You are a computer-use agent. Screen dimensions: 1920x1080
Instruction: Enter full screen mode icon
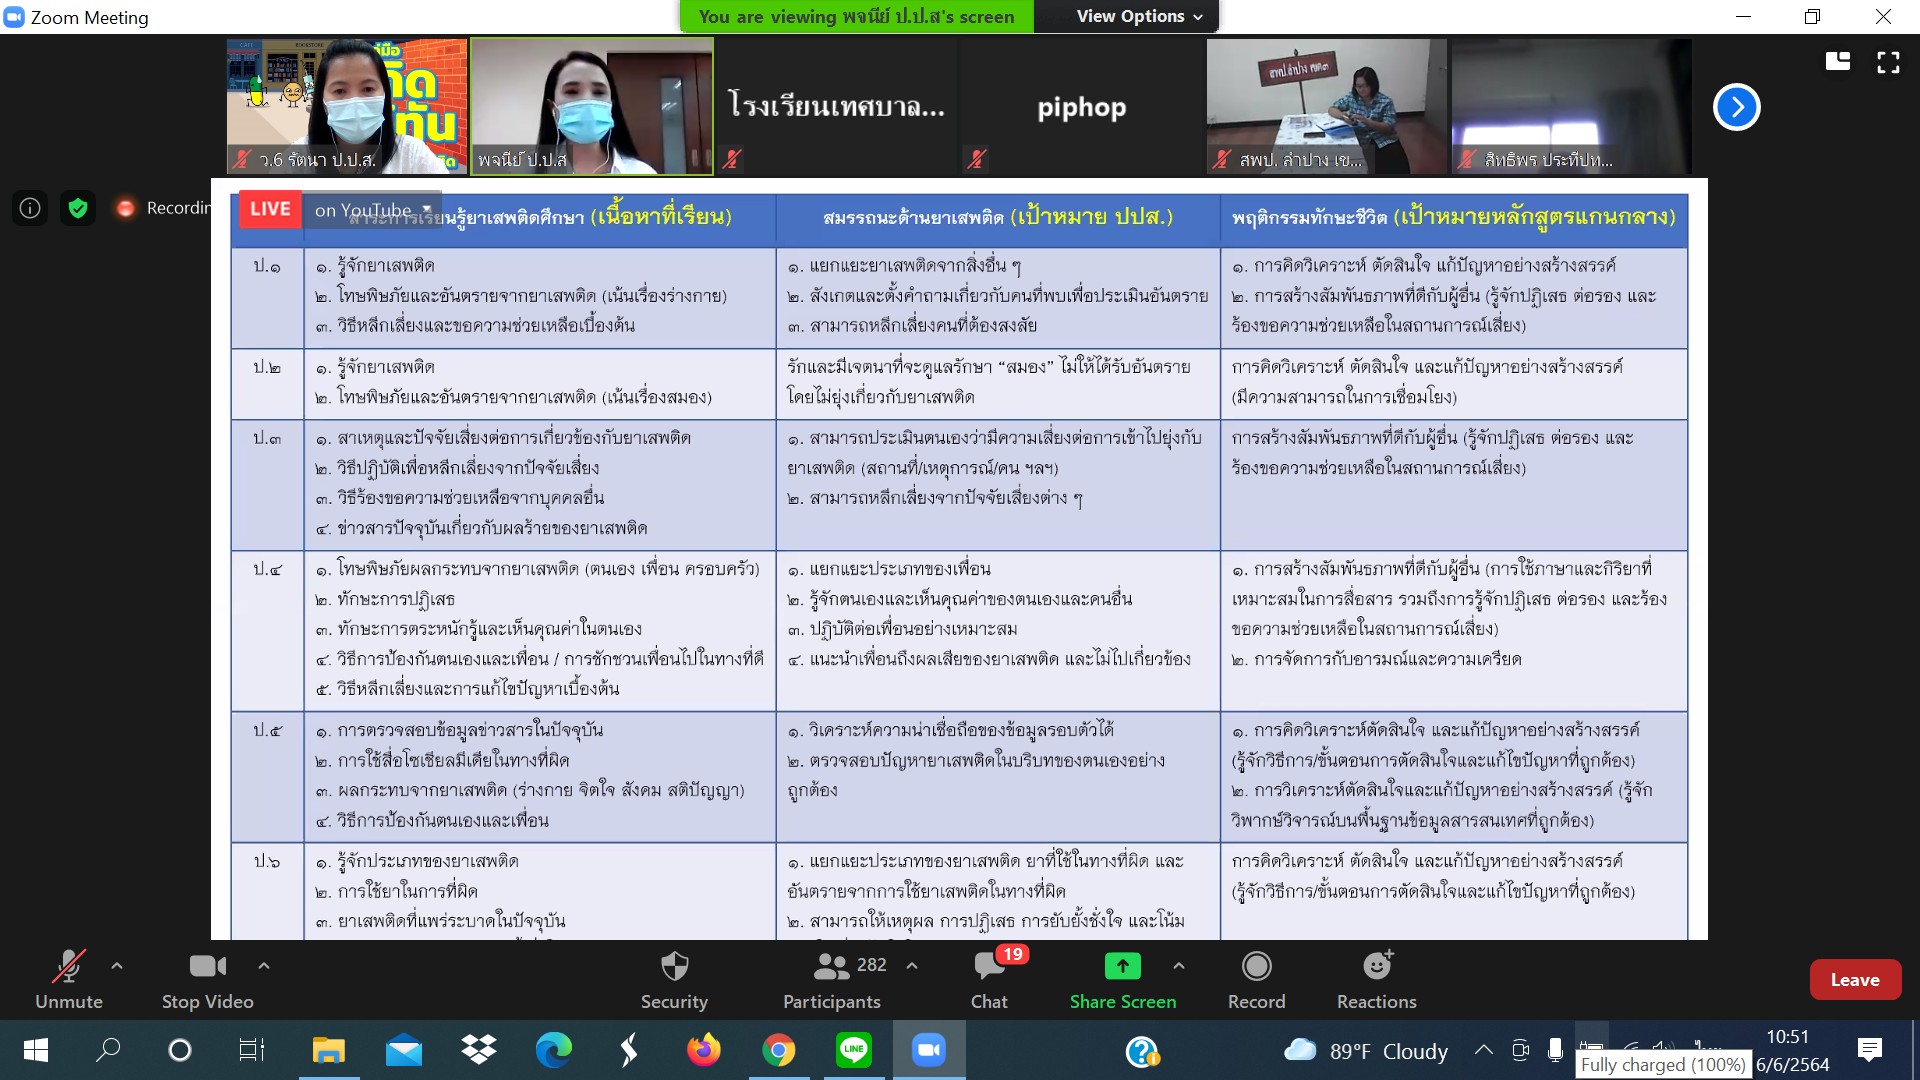click(1889, 62)
